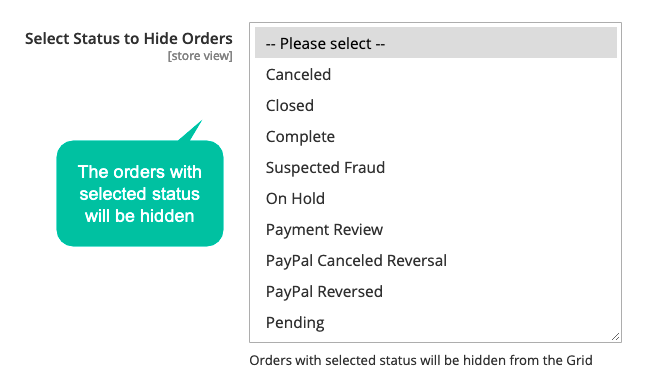Select the '-- Please select --' option
The width and height of the screenshot is (657, 381).
[x=435, y=43]
